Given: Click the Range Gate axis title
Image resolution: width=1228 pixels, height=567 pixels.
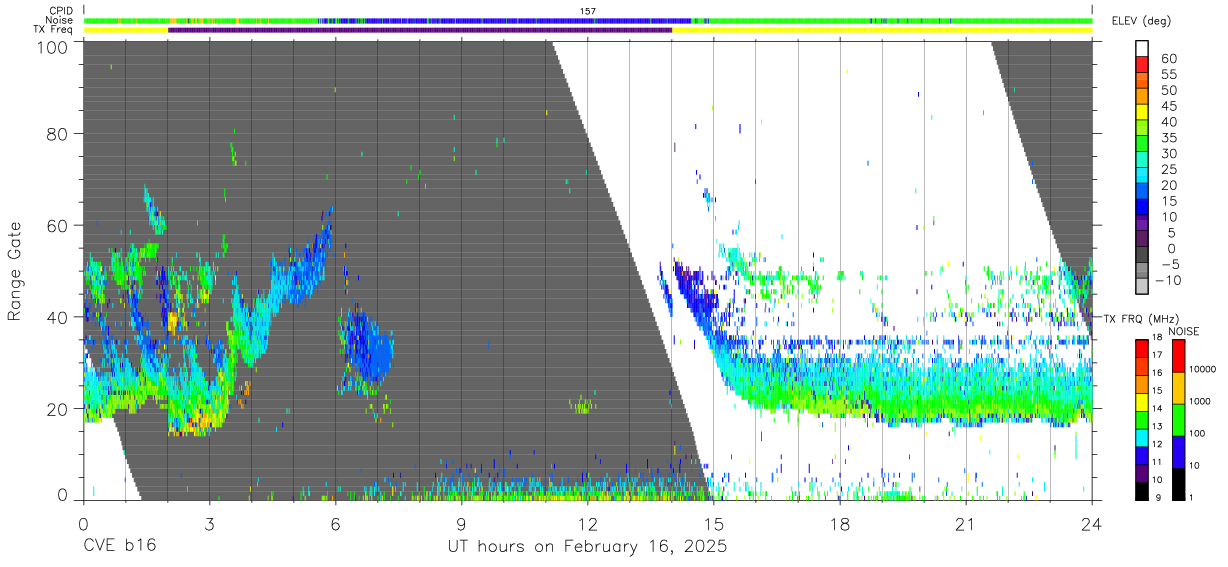Looking at the screenshot, I should pos(15,272).
